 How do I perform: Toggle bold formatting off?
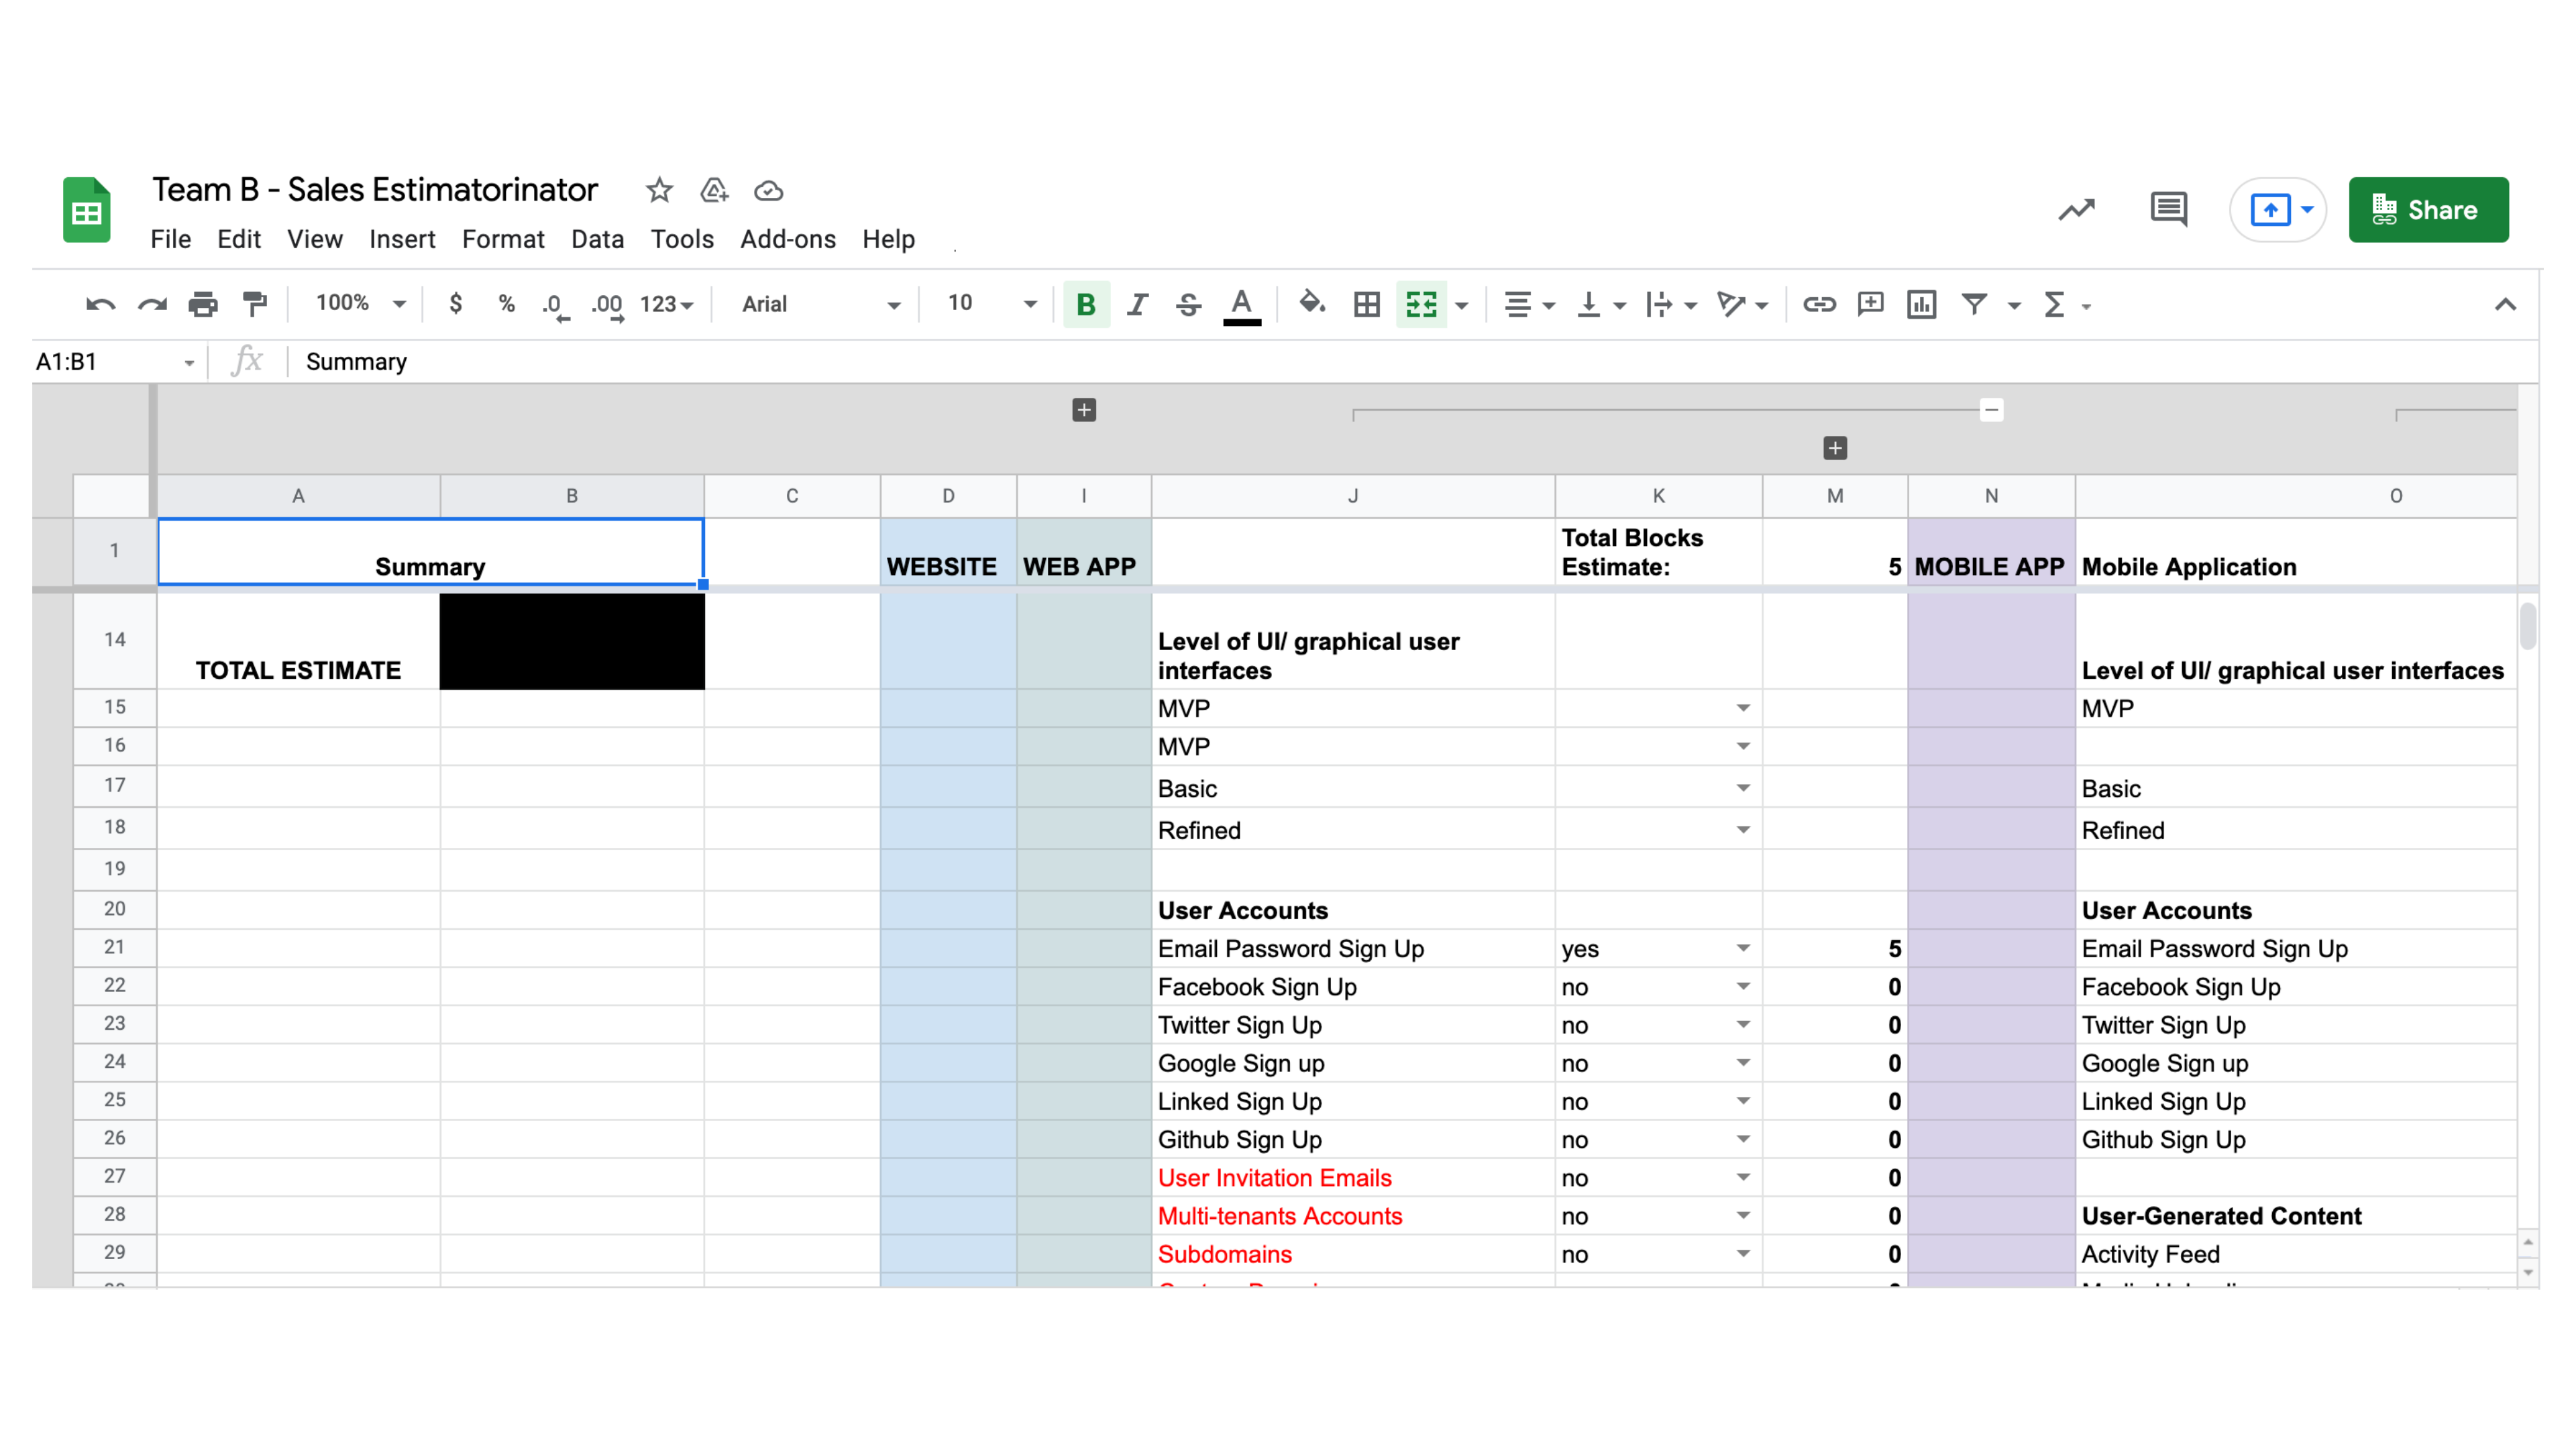1086,304
